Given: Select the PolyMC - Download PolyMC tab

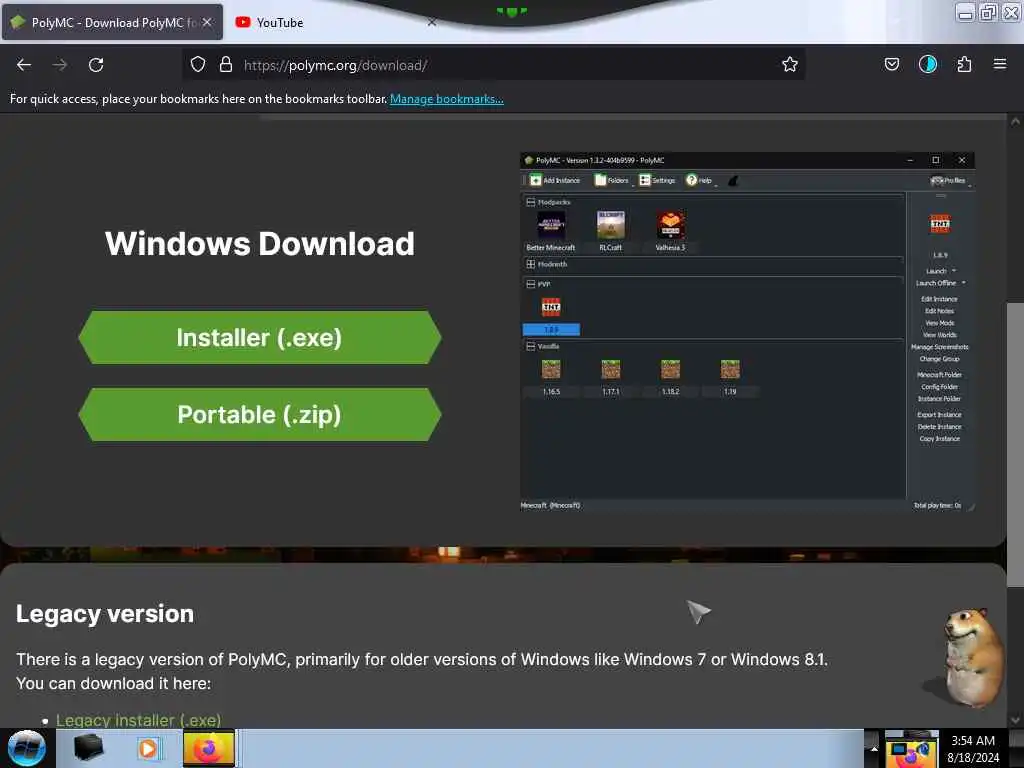Looking at the screenshot, I should 112,22.
